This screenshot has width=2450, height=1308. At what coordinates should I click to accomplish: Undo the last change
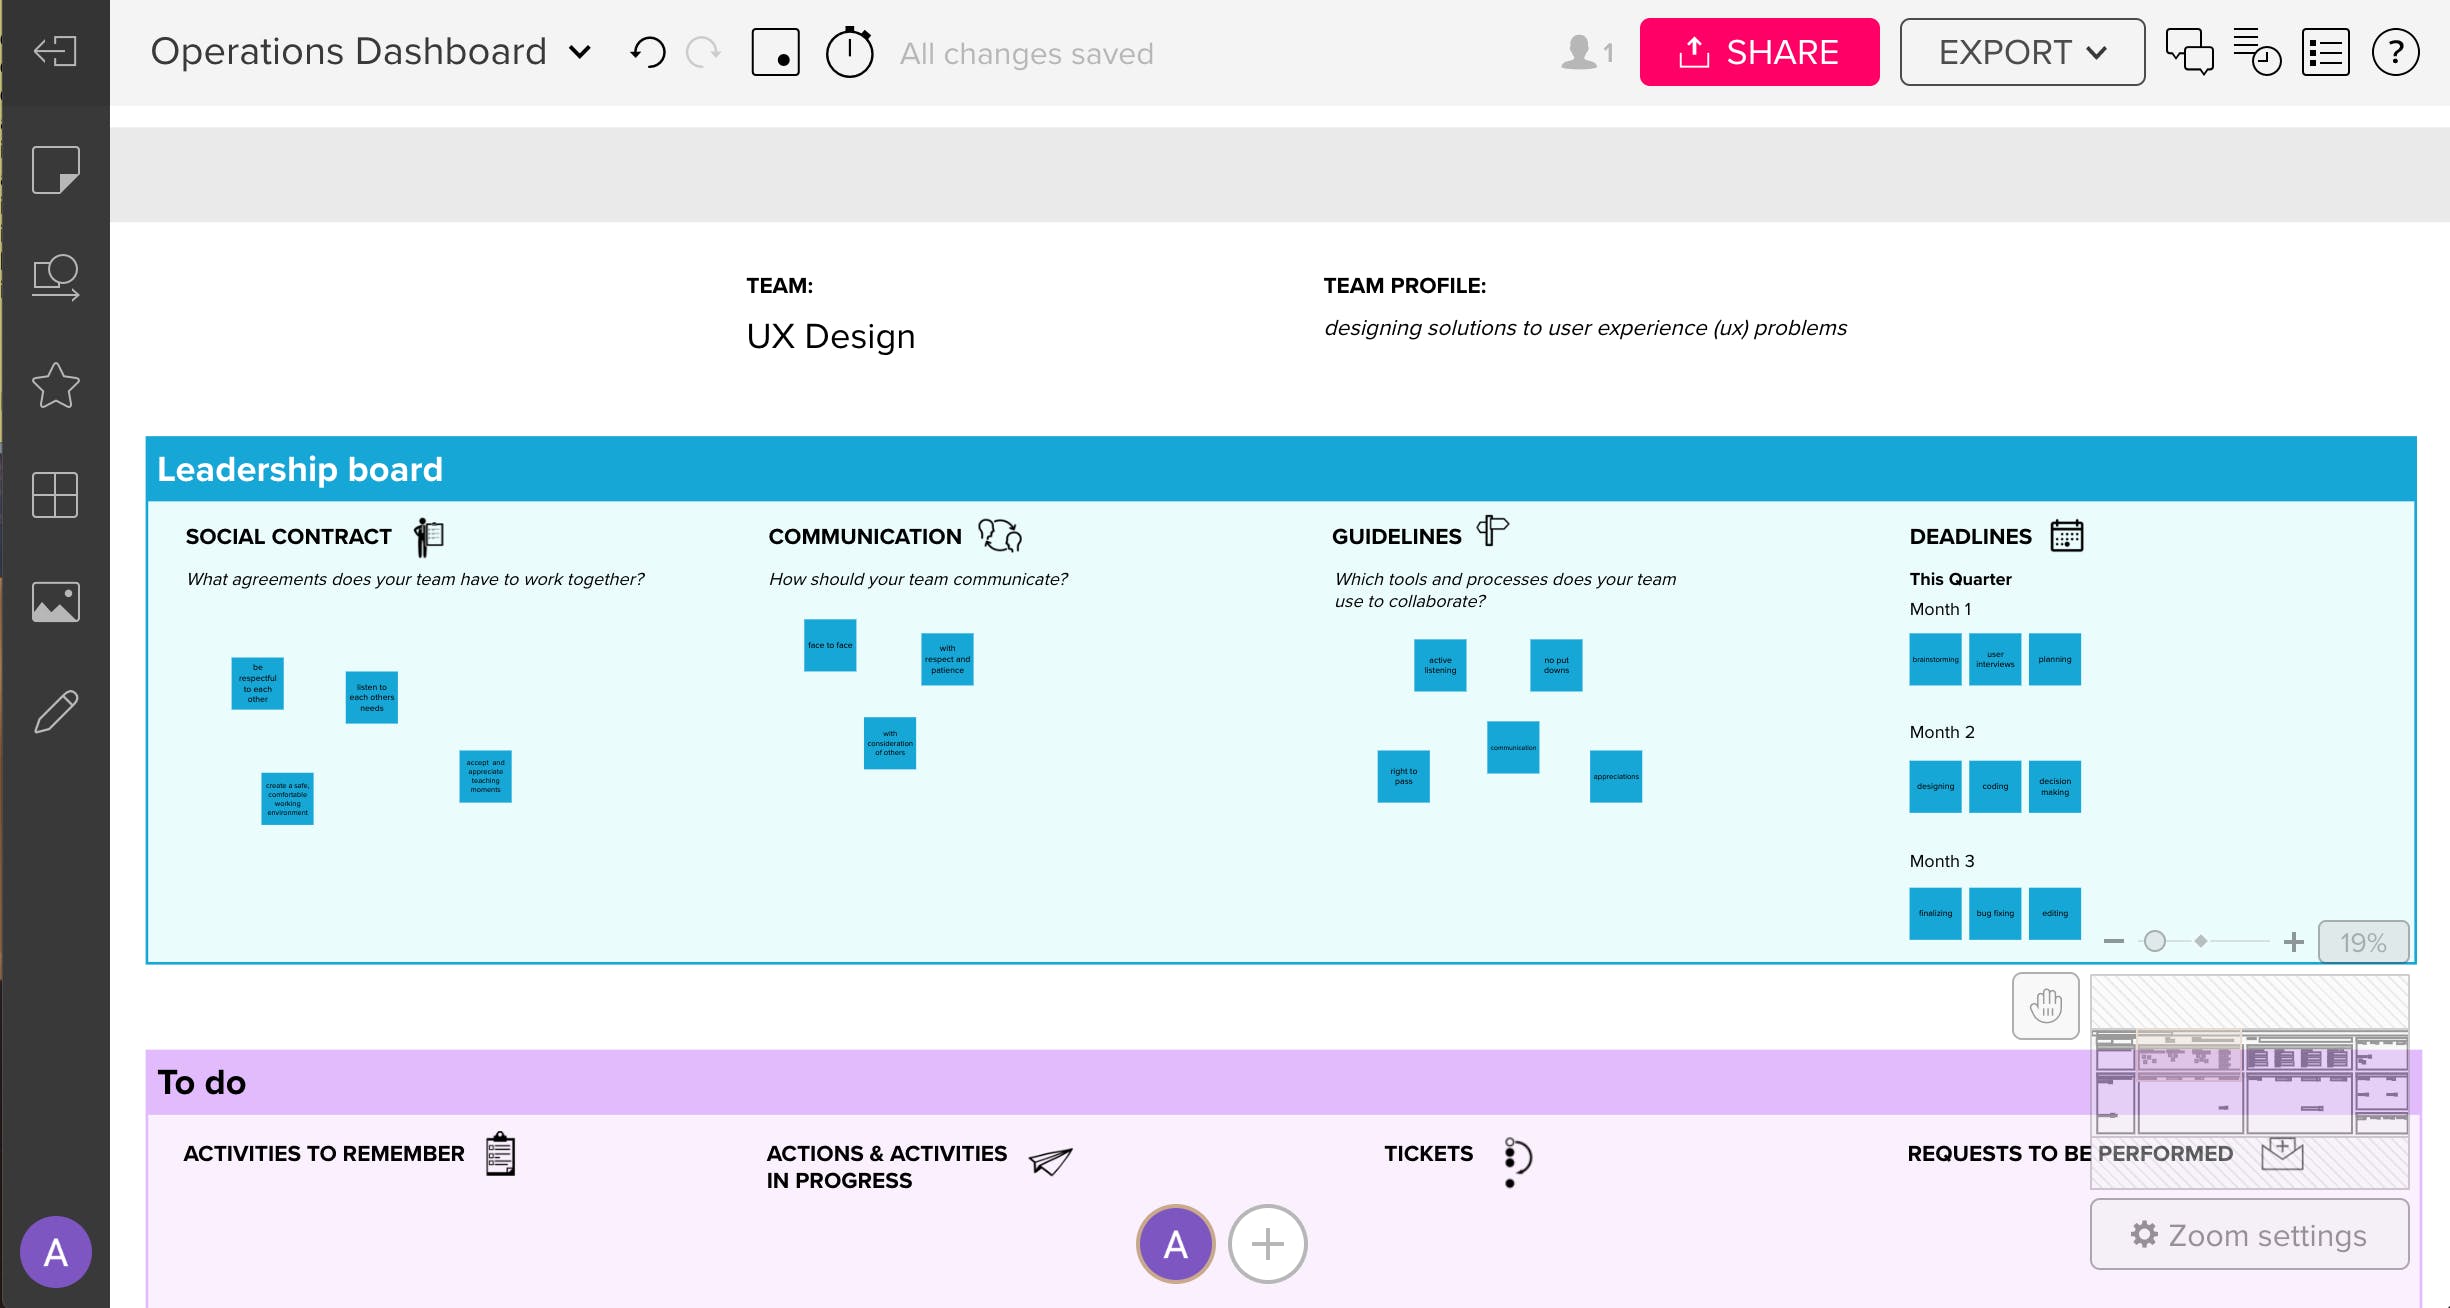tap(647, 51)
